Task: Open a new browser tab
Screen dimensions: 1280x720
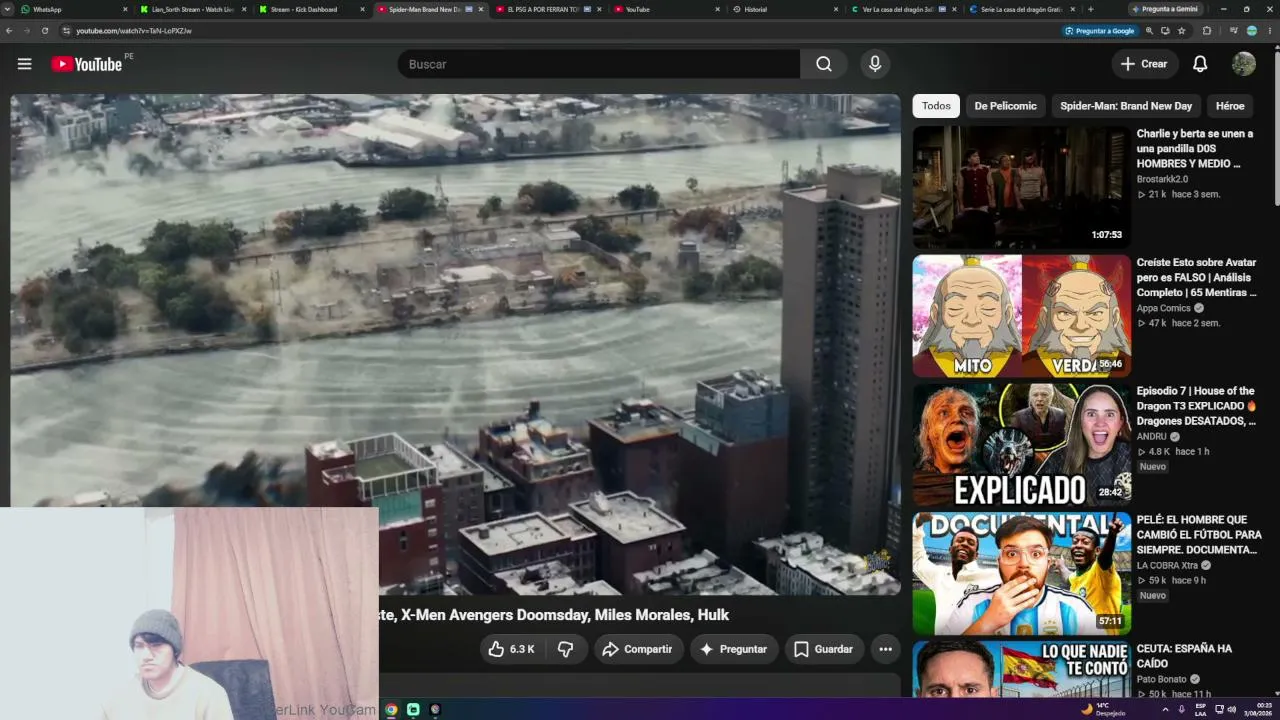Action: 1090,9
